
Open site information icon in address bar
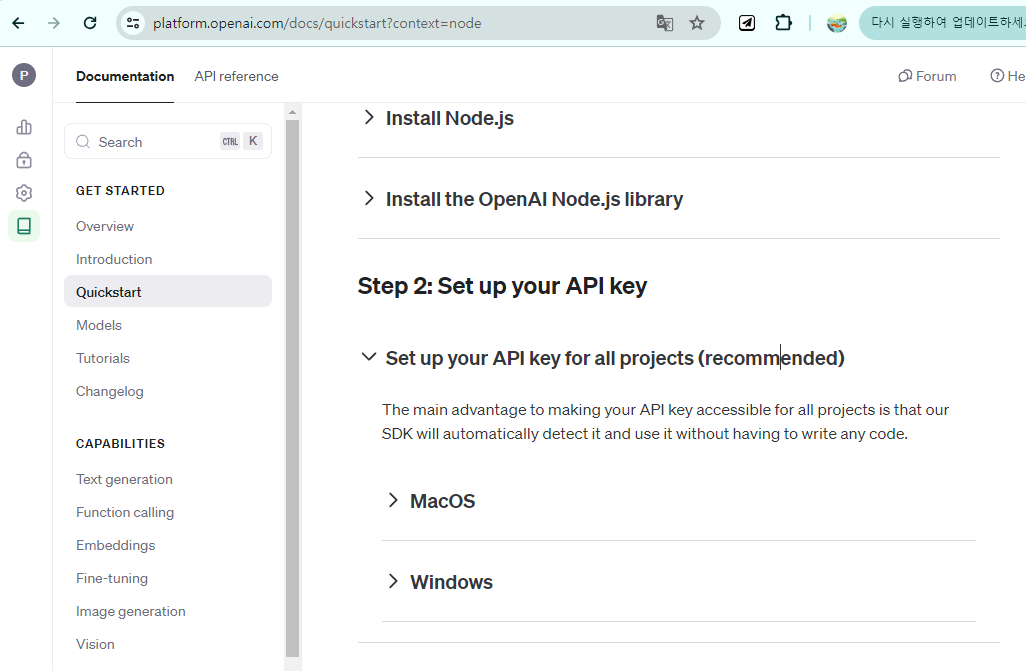[x=133, y=23]
